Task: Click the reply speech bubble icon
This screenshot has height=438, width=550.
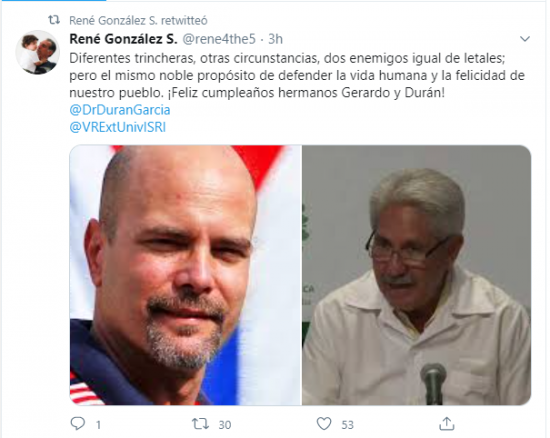Action: pyautogui.click(x=78, y=423)
